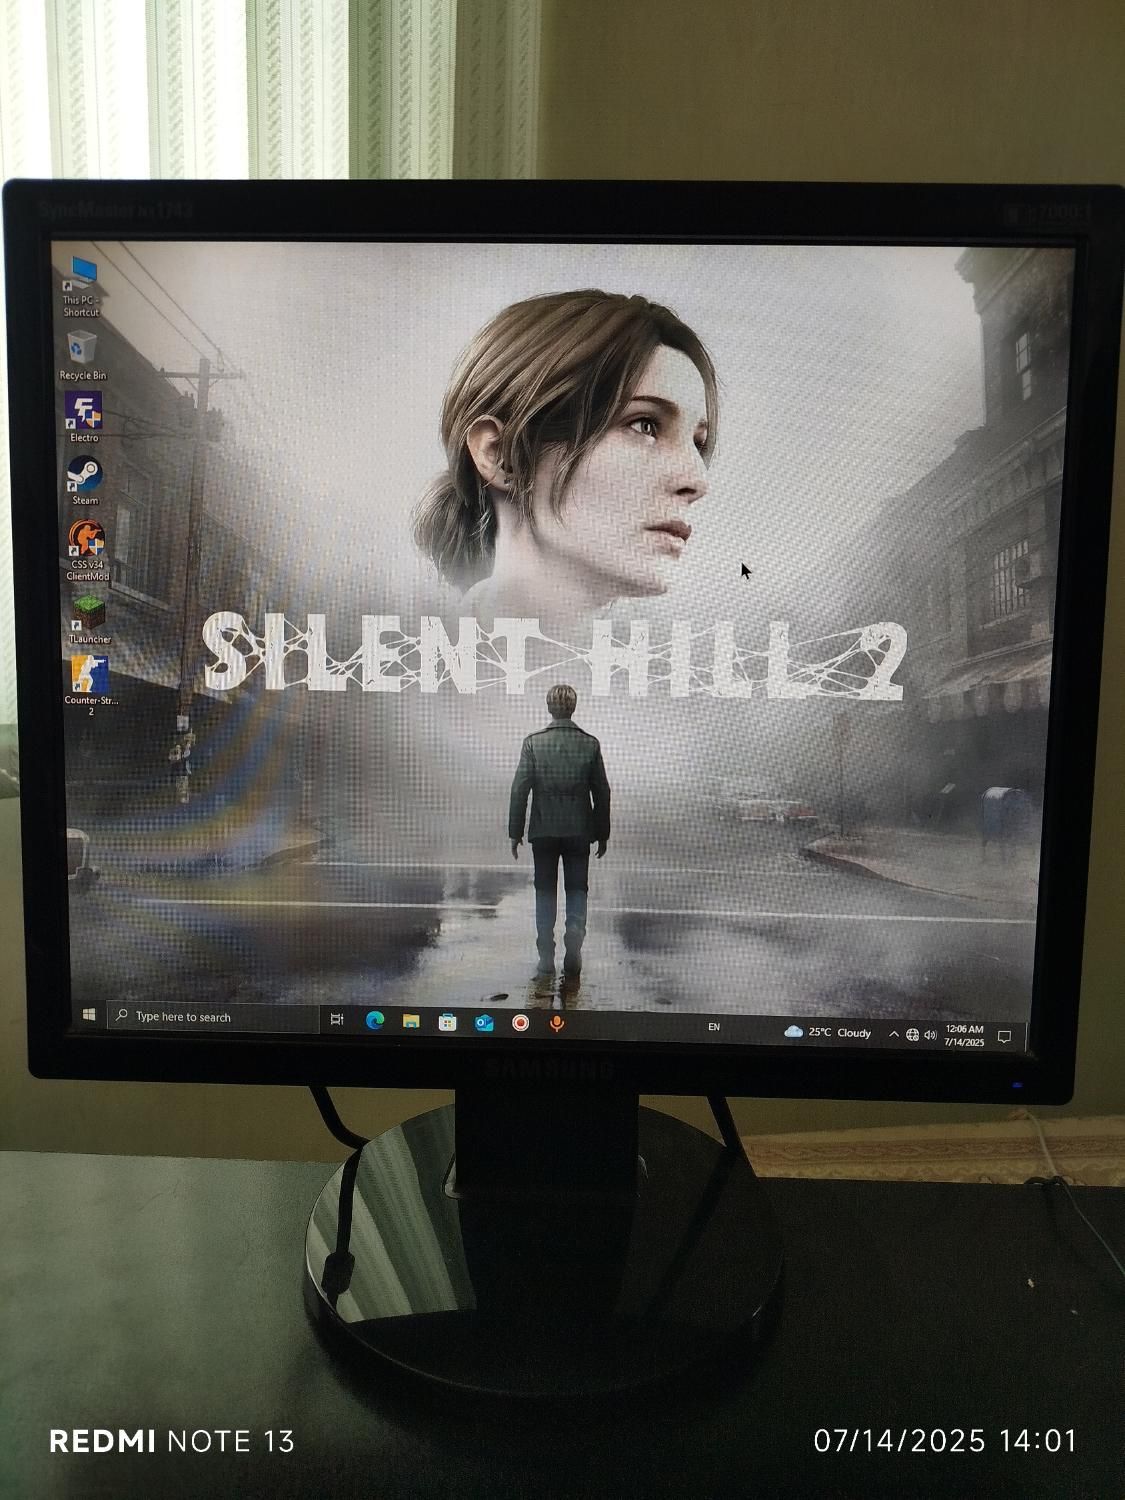Screen dimensions: 1125x1500
Task: Open Microsoft Store from the taskbar
Action: [447, 1022]
